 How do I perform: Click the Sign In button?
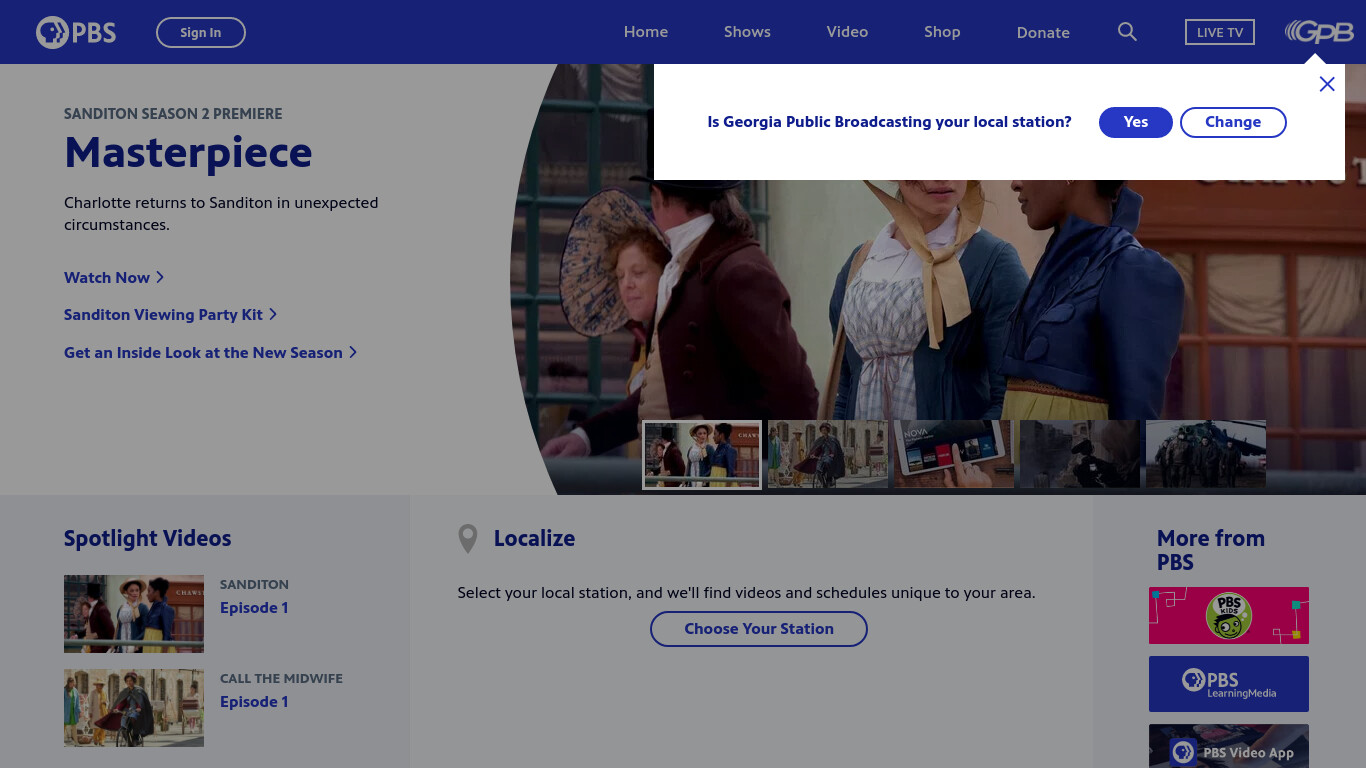pos(201,32)
